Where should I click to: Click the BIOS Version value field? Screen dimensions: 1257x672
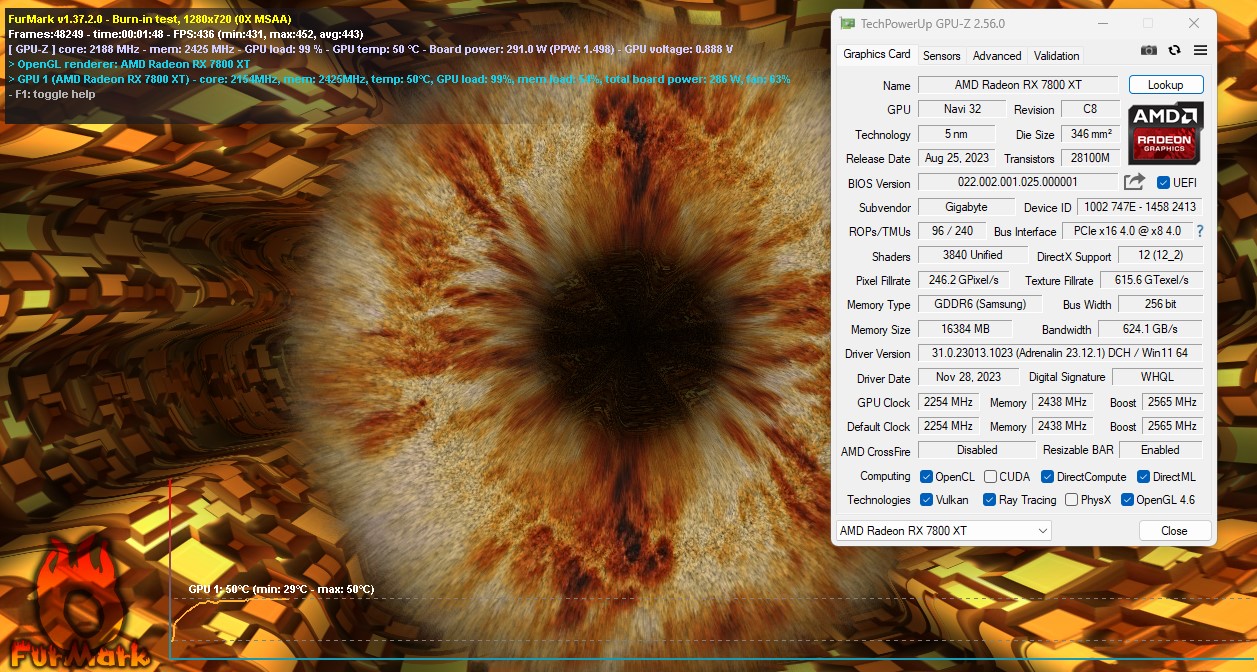[x=1018, y=183]
